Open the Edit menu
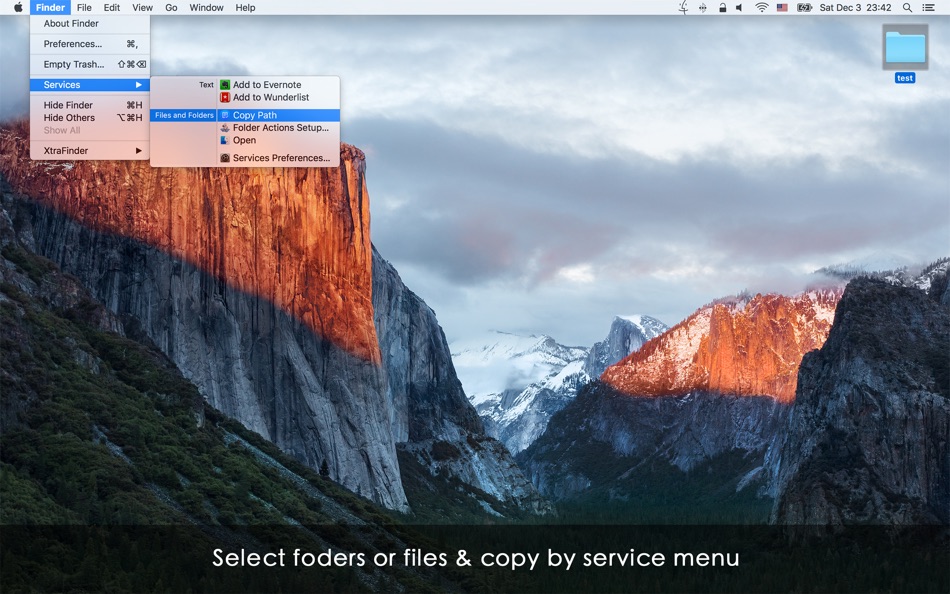 click(111, 7)
